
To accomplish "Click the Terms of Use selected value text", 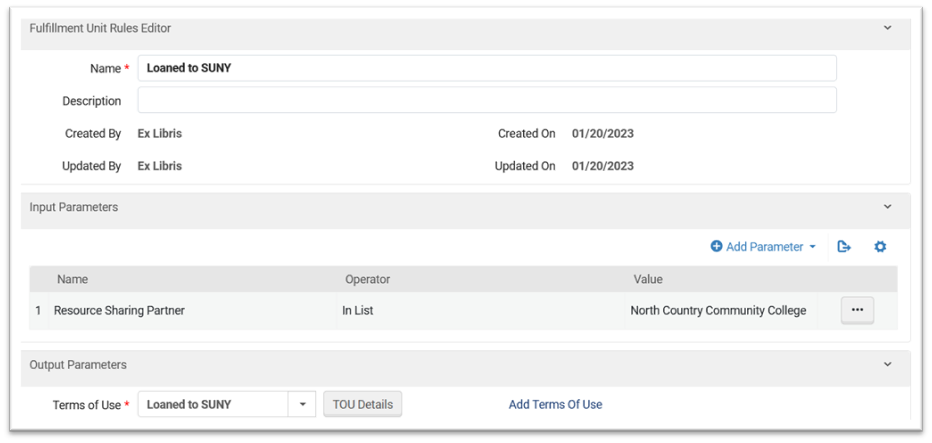I will (x=189, y=404).
